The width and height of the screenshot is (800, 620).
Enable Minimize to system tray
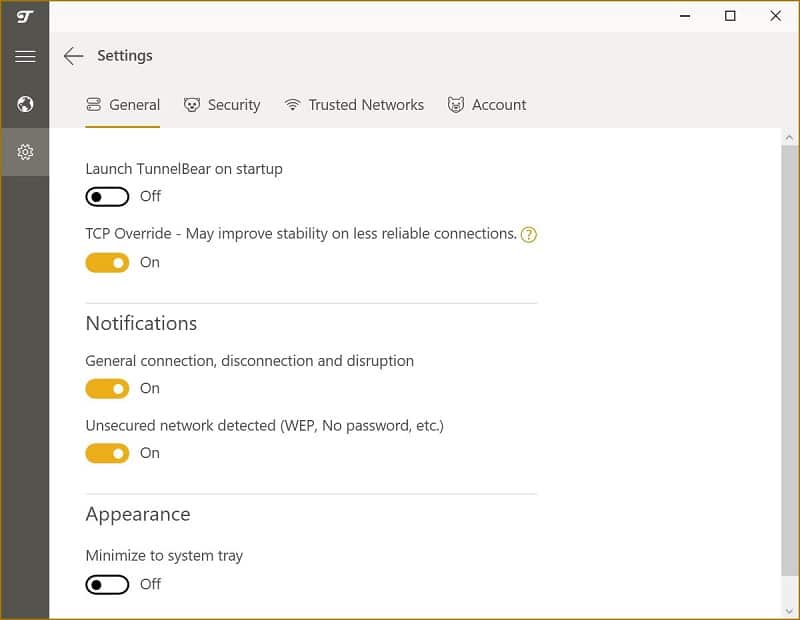tap(107, 585)
